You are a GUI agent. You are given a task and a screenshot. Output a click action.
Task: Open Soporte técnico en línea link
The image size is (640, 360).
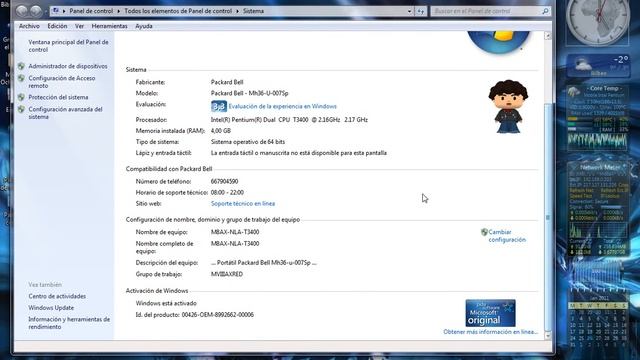coord(243,204)
